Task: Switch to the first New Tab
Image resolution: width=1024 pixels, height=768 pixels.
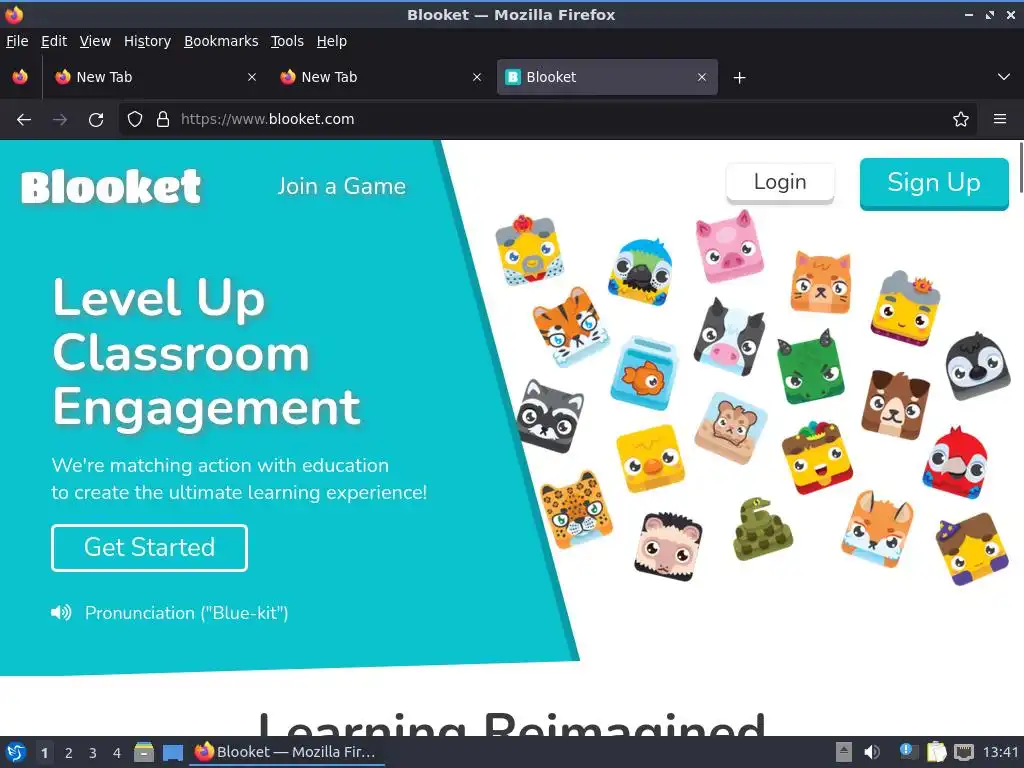Action: click(157, 77)
